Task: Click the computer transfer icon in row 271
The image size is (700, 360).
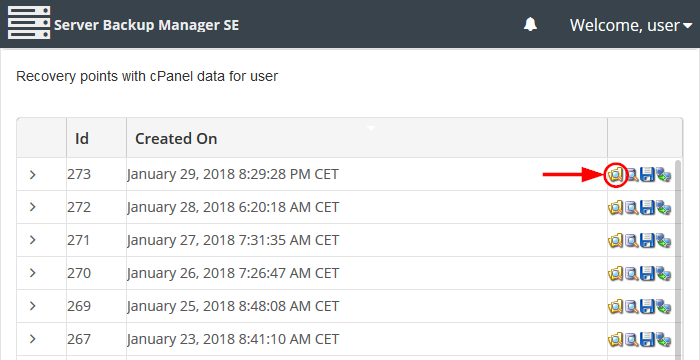Action: pyautogui.click(x=663, y=241)
